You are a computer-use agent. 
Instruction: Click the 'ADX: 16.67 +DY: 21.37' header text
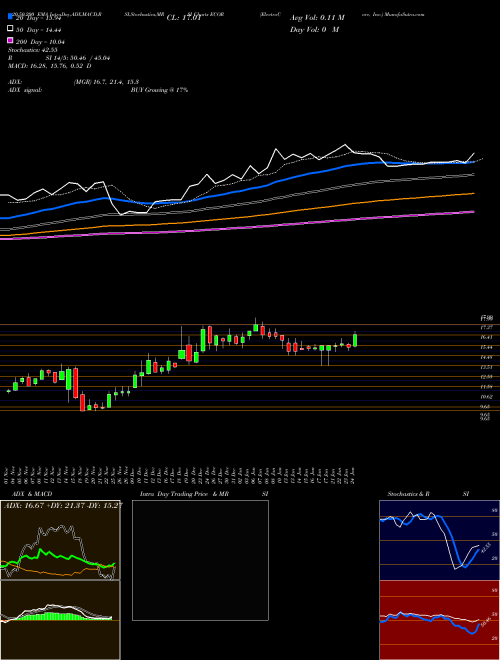tap(63, 505)
